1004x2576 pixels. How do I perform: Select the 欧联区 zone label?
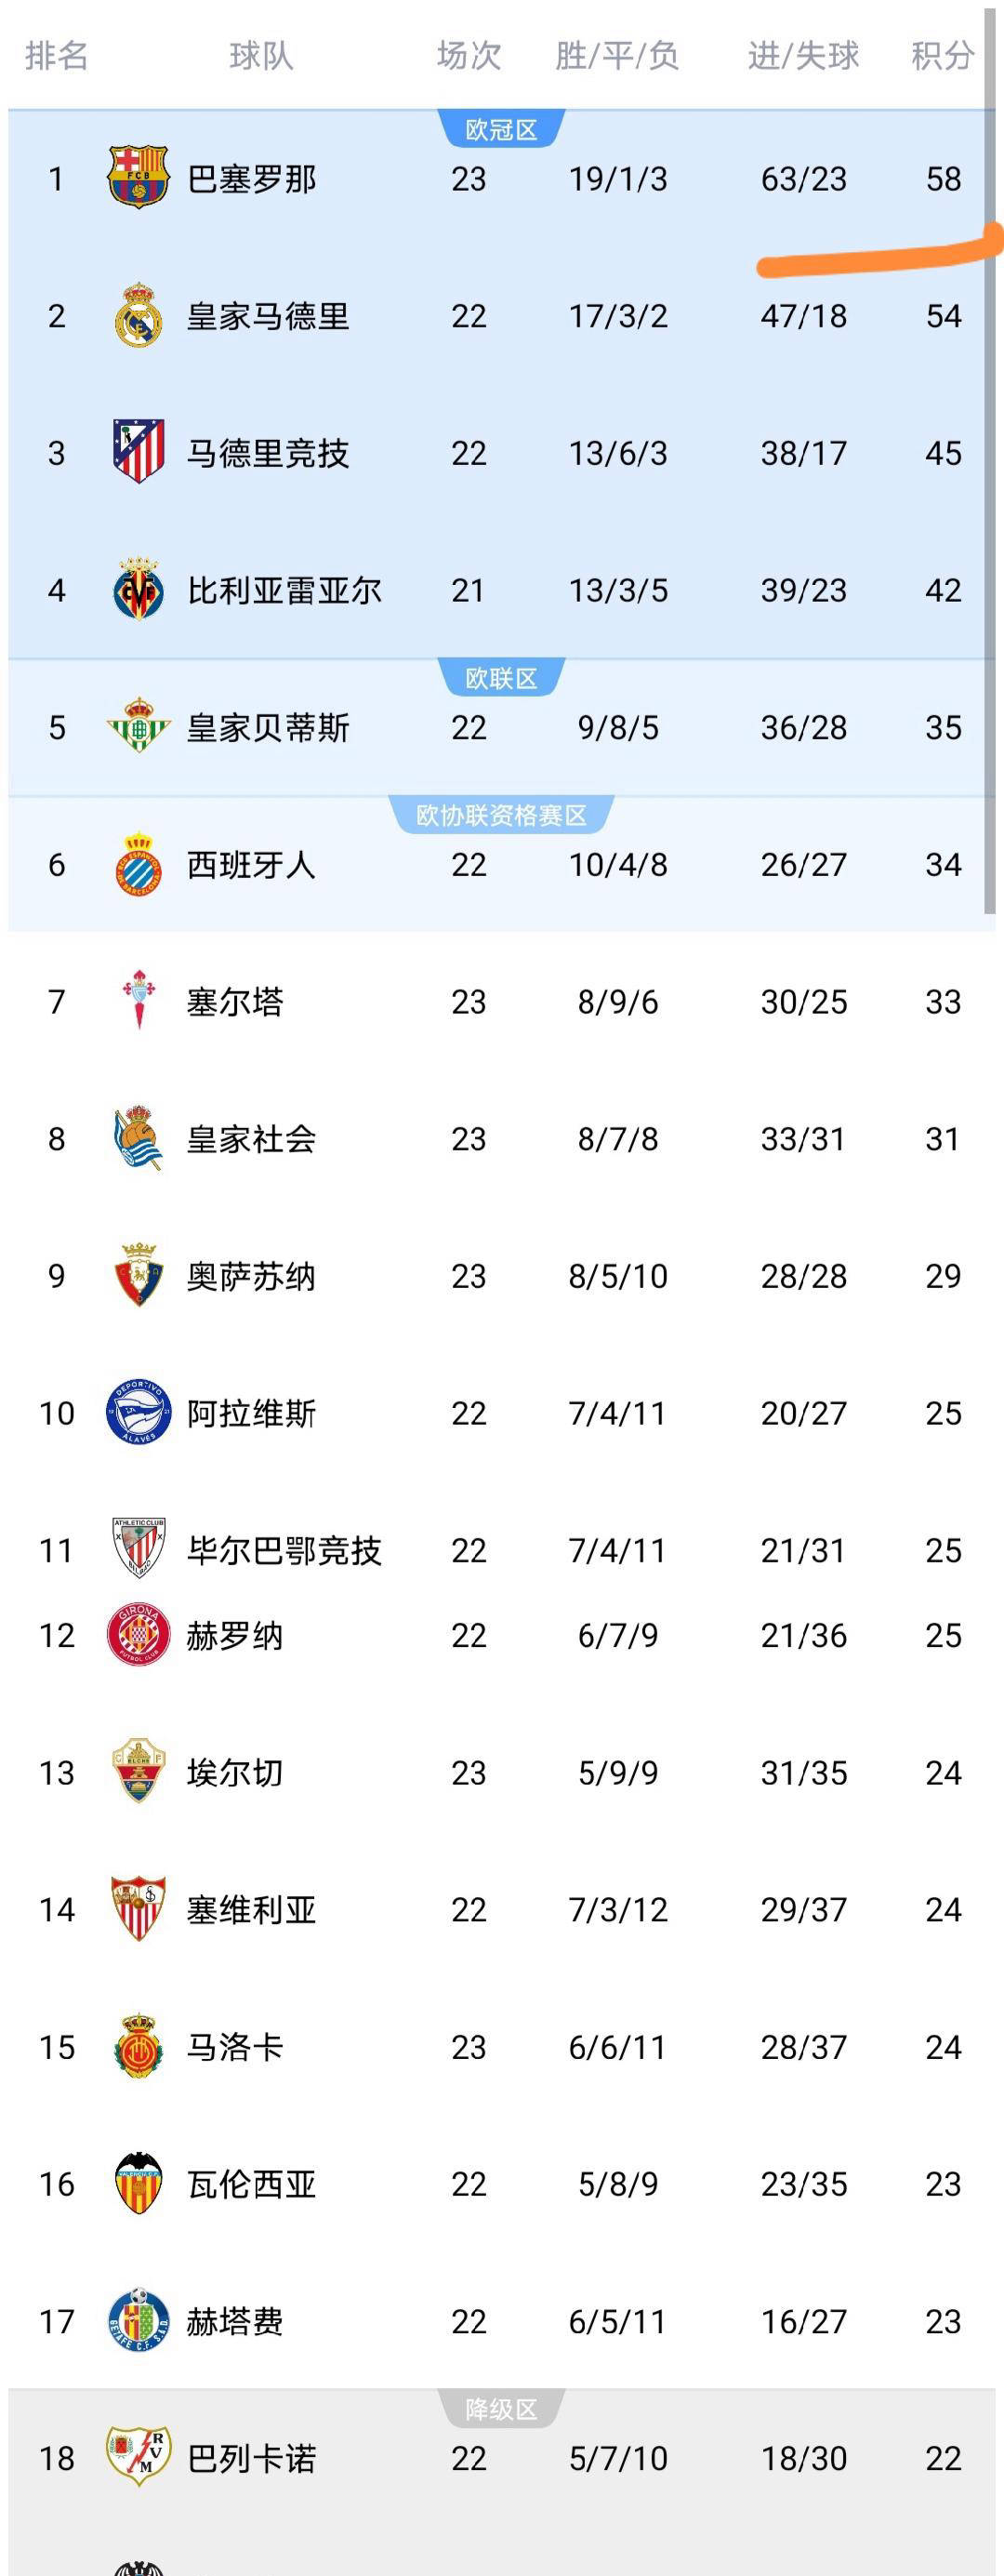[x=501, y=678]
